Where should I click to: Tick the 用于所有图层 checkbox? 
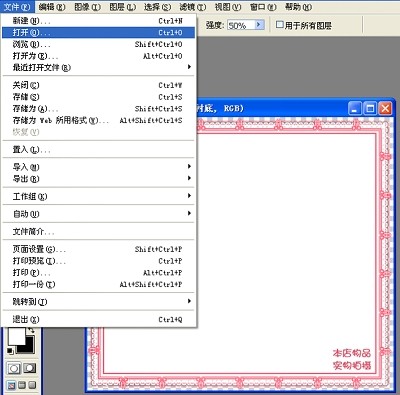click(x=280, y=24)
